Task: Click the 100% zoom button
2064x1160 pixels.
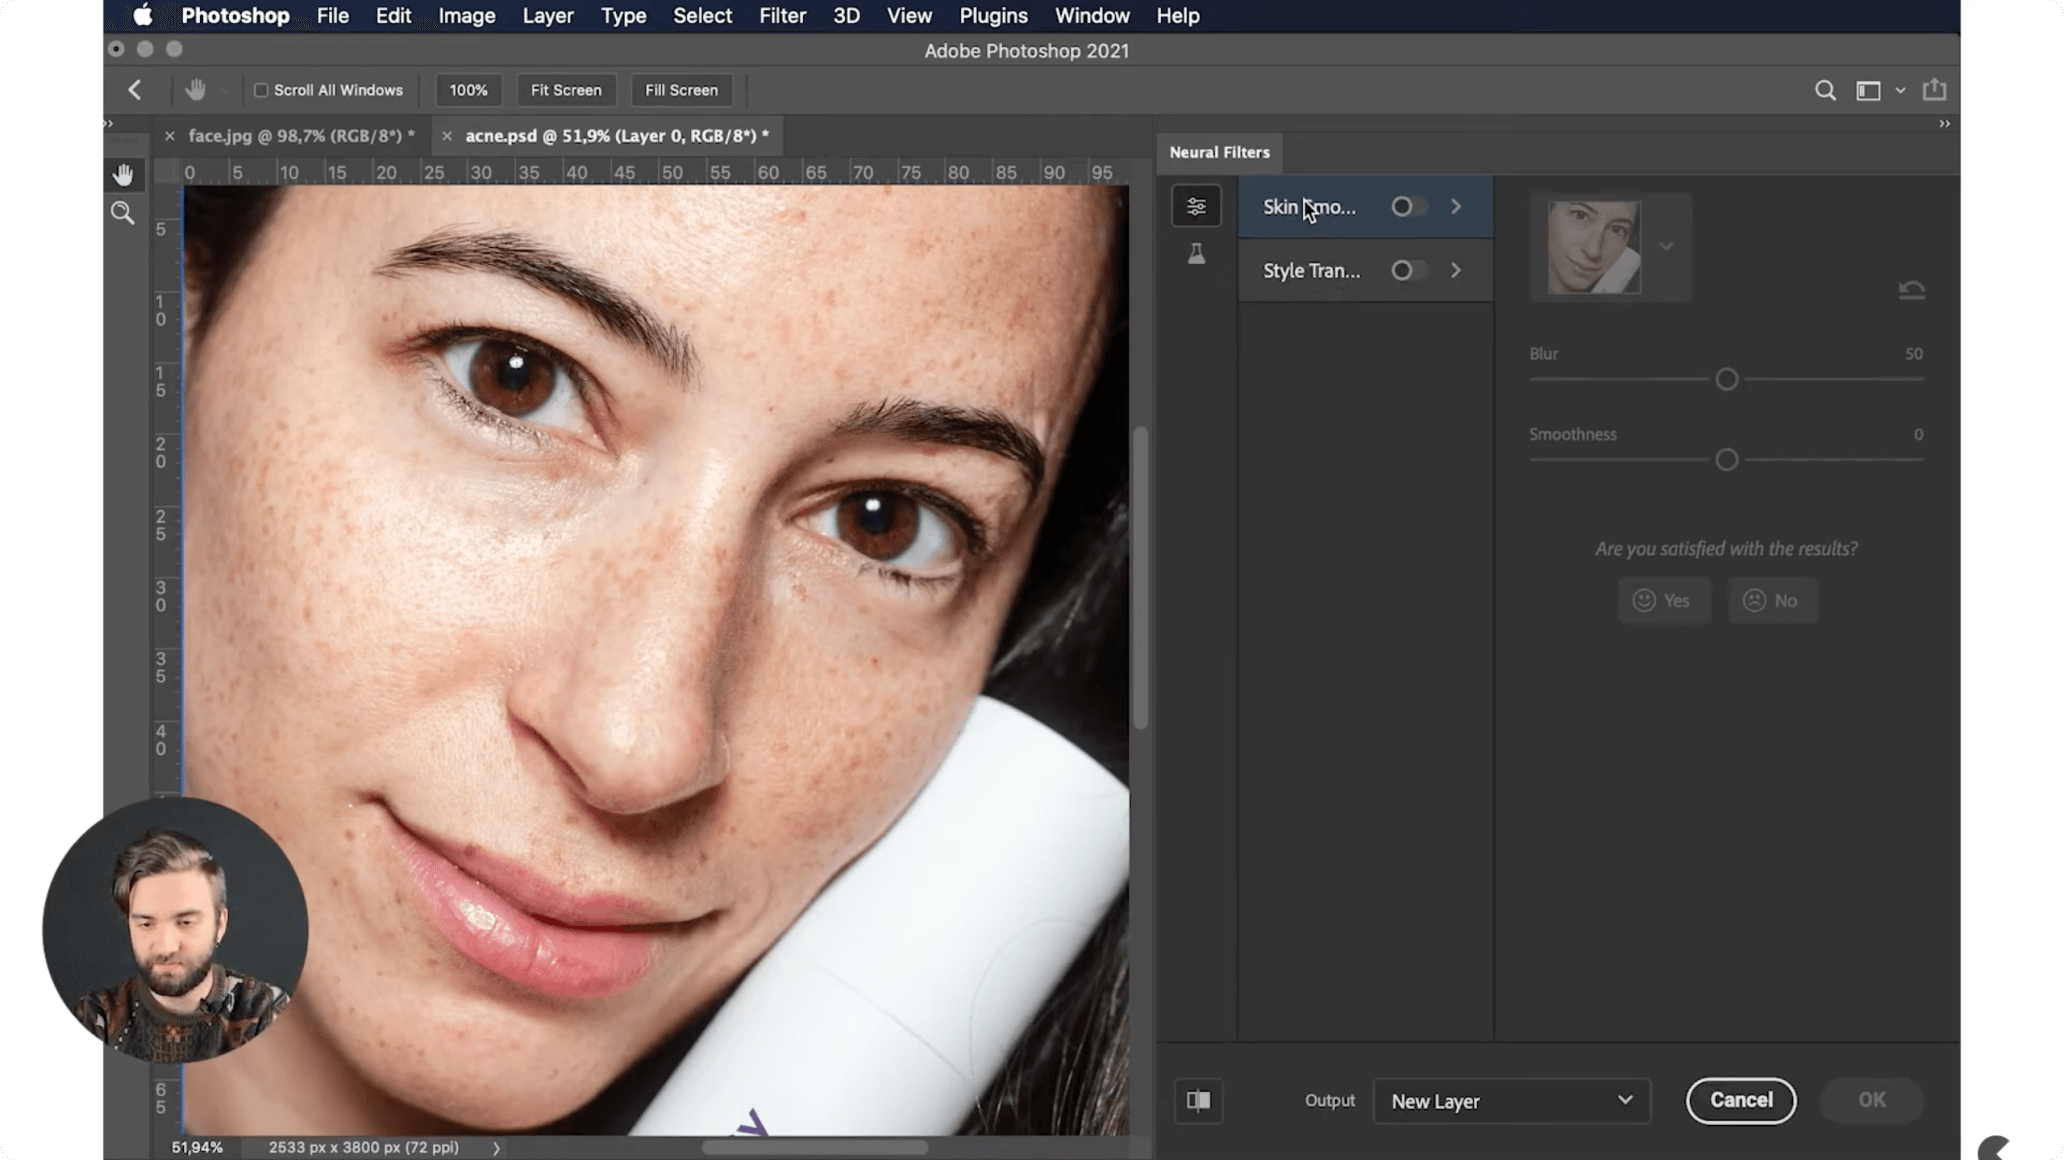Action: [x=468, y=90]
